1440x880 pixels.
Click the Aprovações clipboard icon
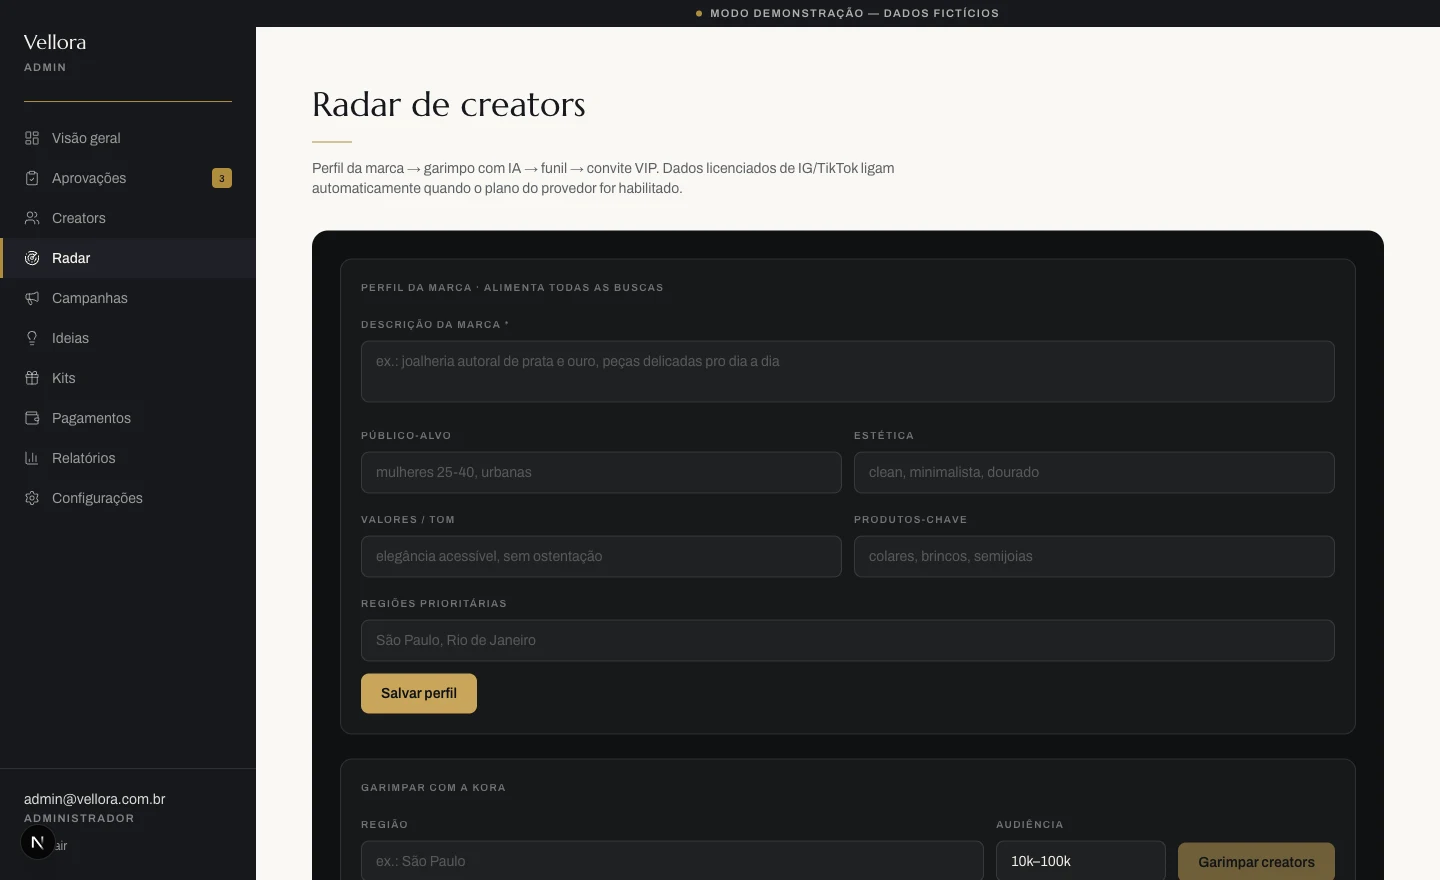32,178
